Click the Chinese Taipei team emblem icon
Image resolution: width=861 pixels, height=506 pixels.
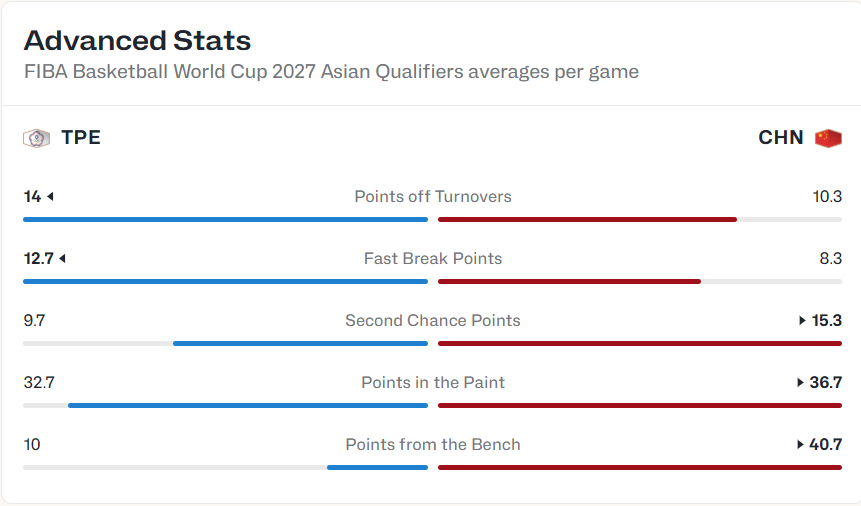(x=36, y=138)
